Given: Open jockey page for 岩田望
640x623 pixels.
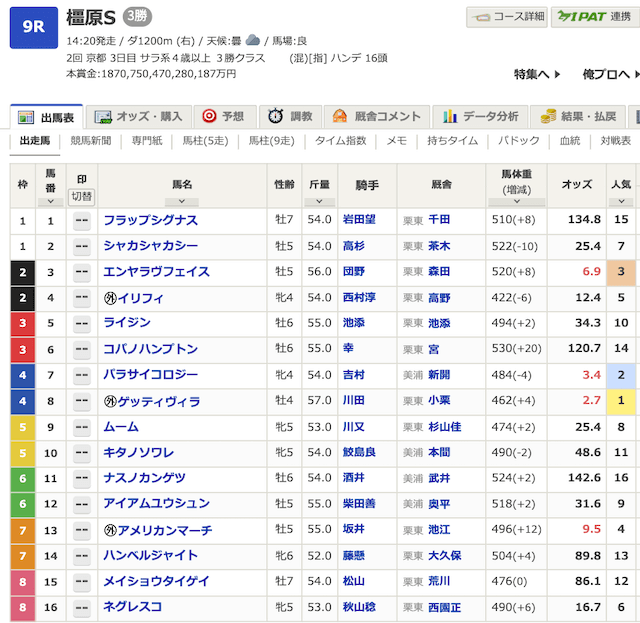Looking at the screenshot, I should 359,220.
